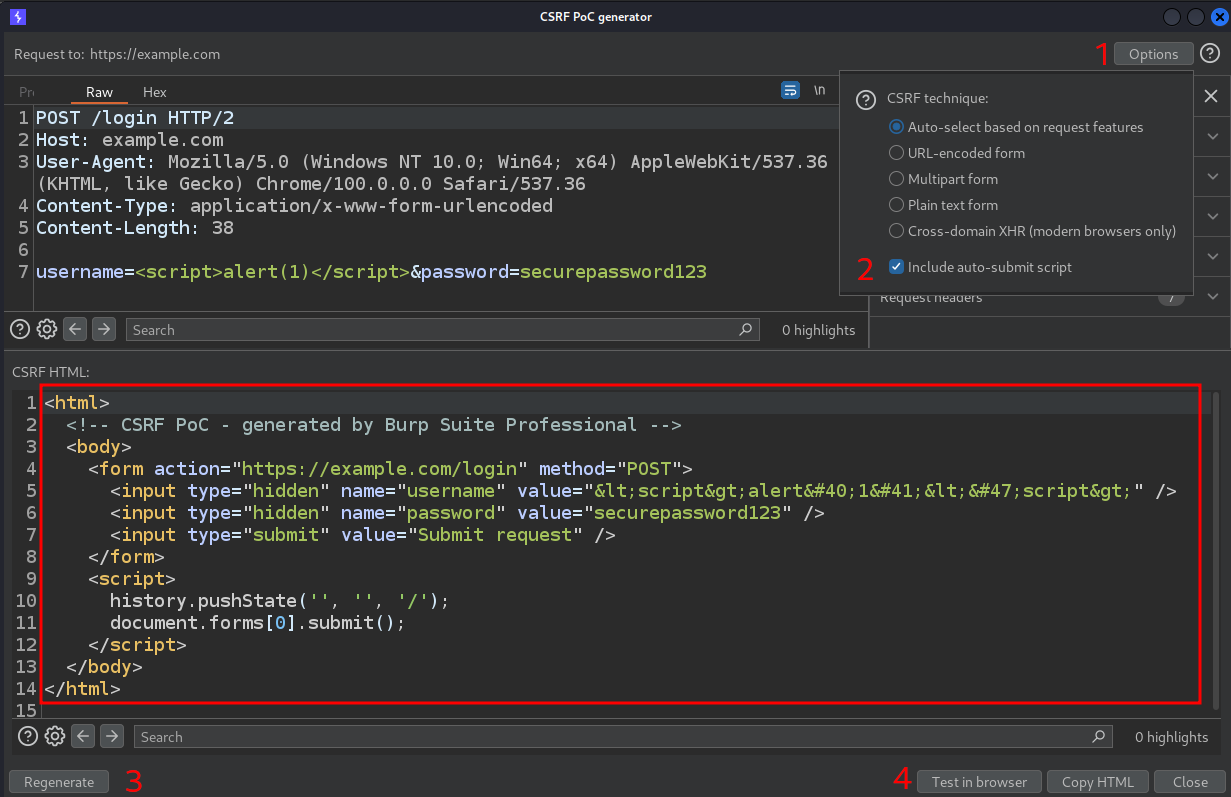Click the Request to https://example.com text
Viewport: 1231px width, 797px height.
(117, 54)
